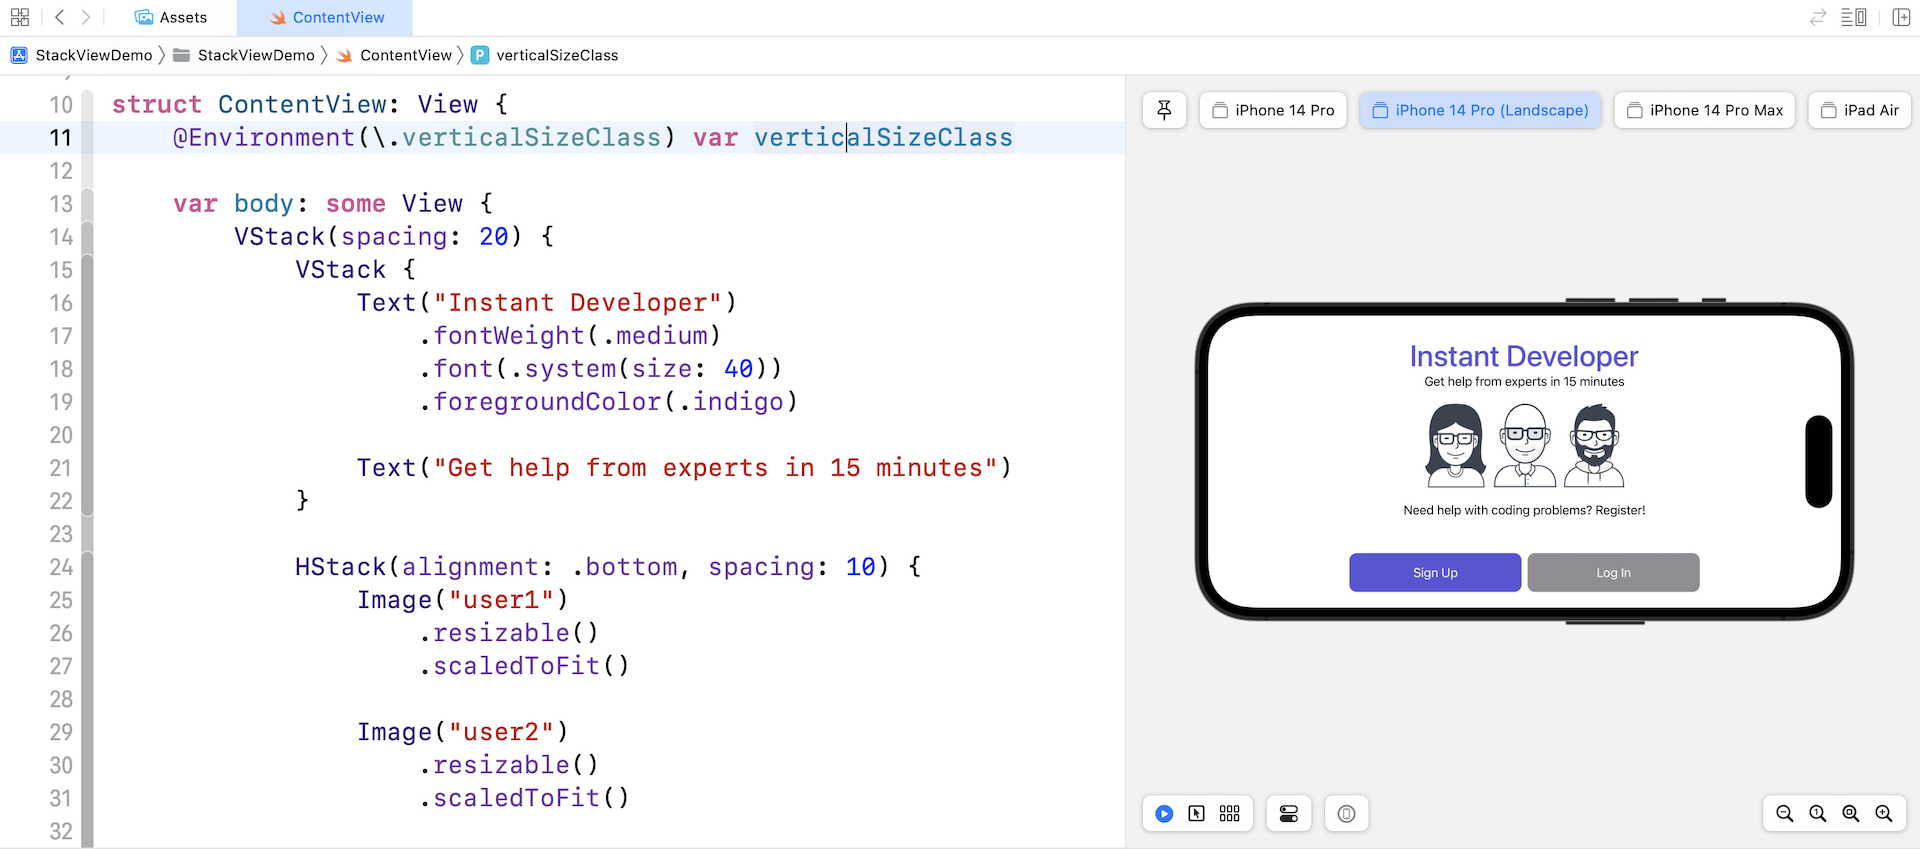Open preview variants grid
This screenshot has width=1920, height=849.
[x=1229, y=814]
